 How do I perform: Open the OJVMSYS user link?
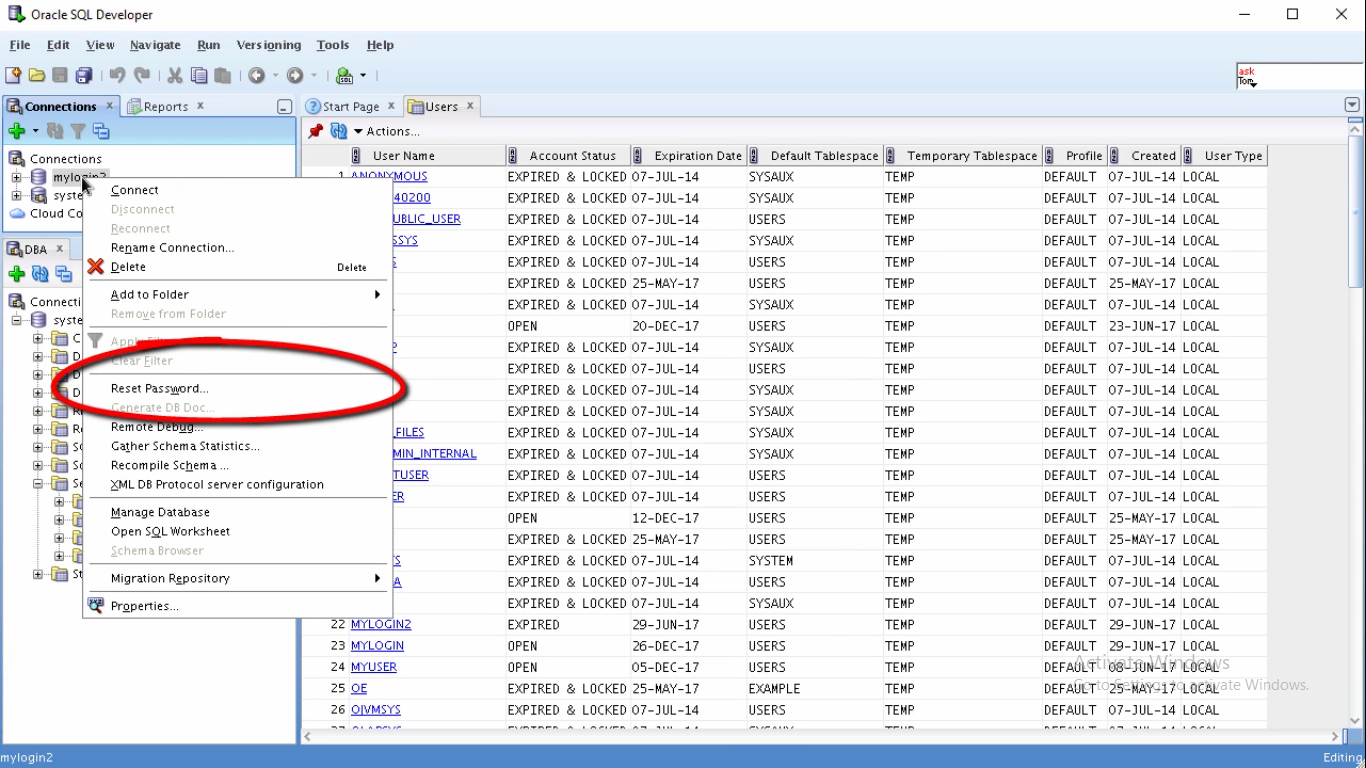click(x=376, y=710)
